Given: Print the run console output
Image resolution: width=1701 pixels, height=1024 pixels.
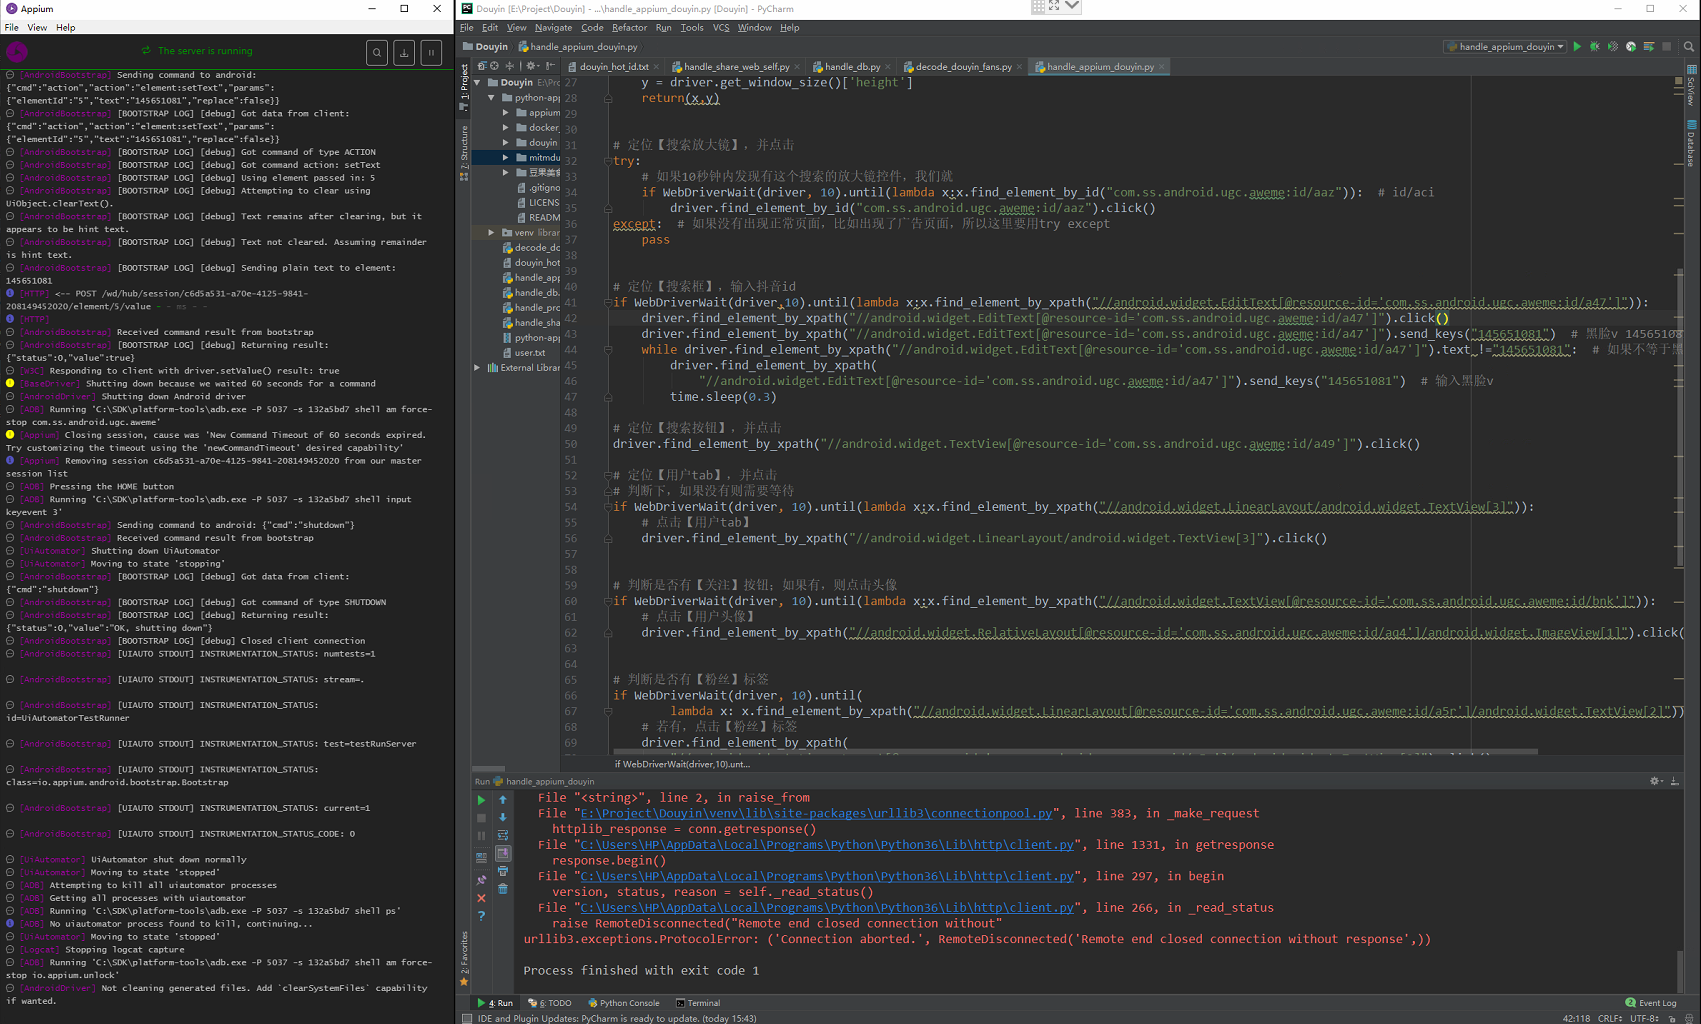Looking at the screenshot, I should (503, 871).
